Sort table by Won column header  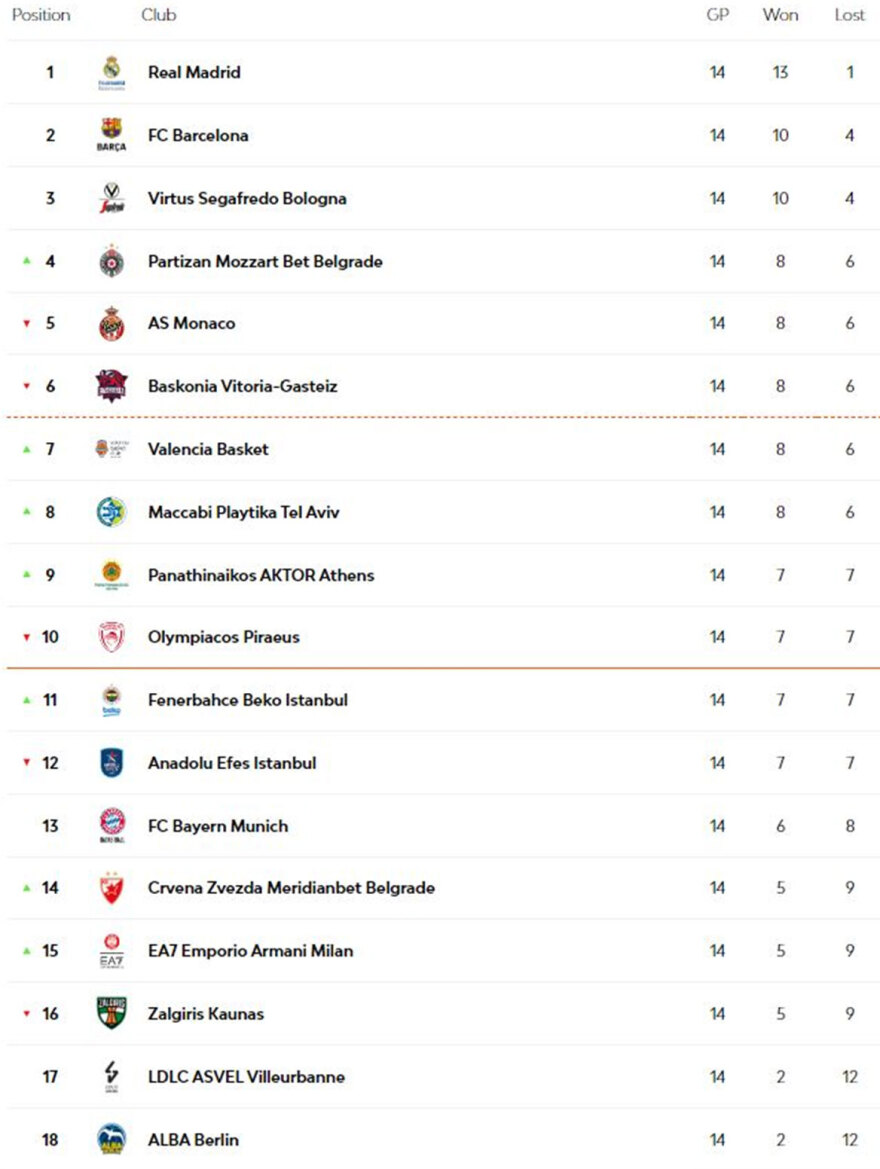pyautogui.click(x=780, y=15)
